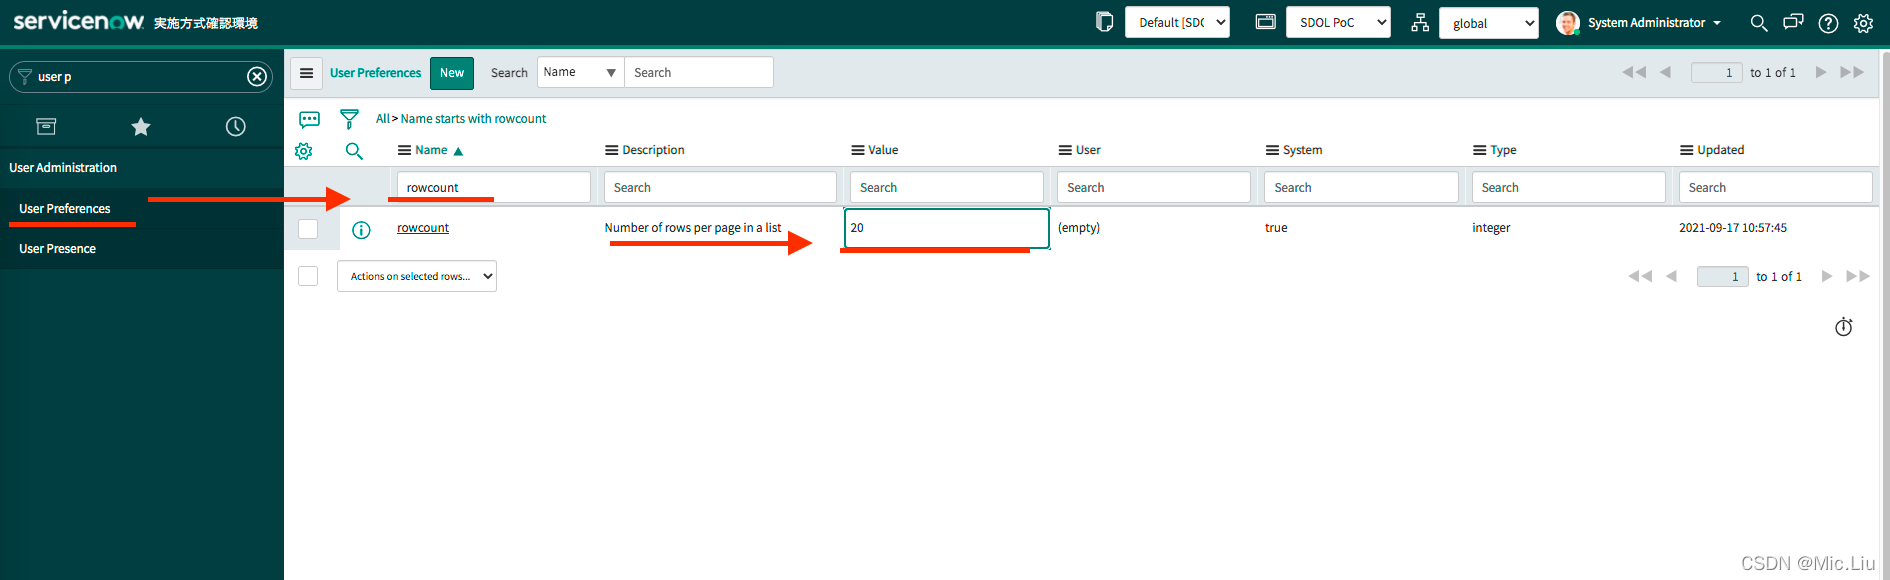Show history clock tab

pos(235,126)
